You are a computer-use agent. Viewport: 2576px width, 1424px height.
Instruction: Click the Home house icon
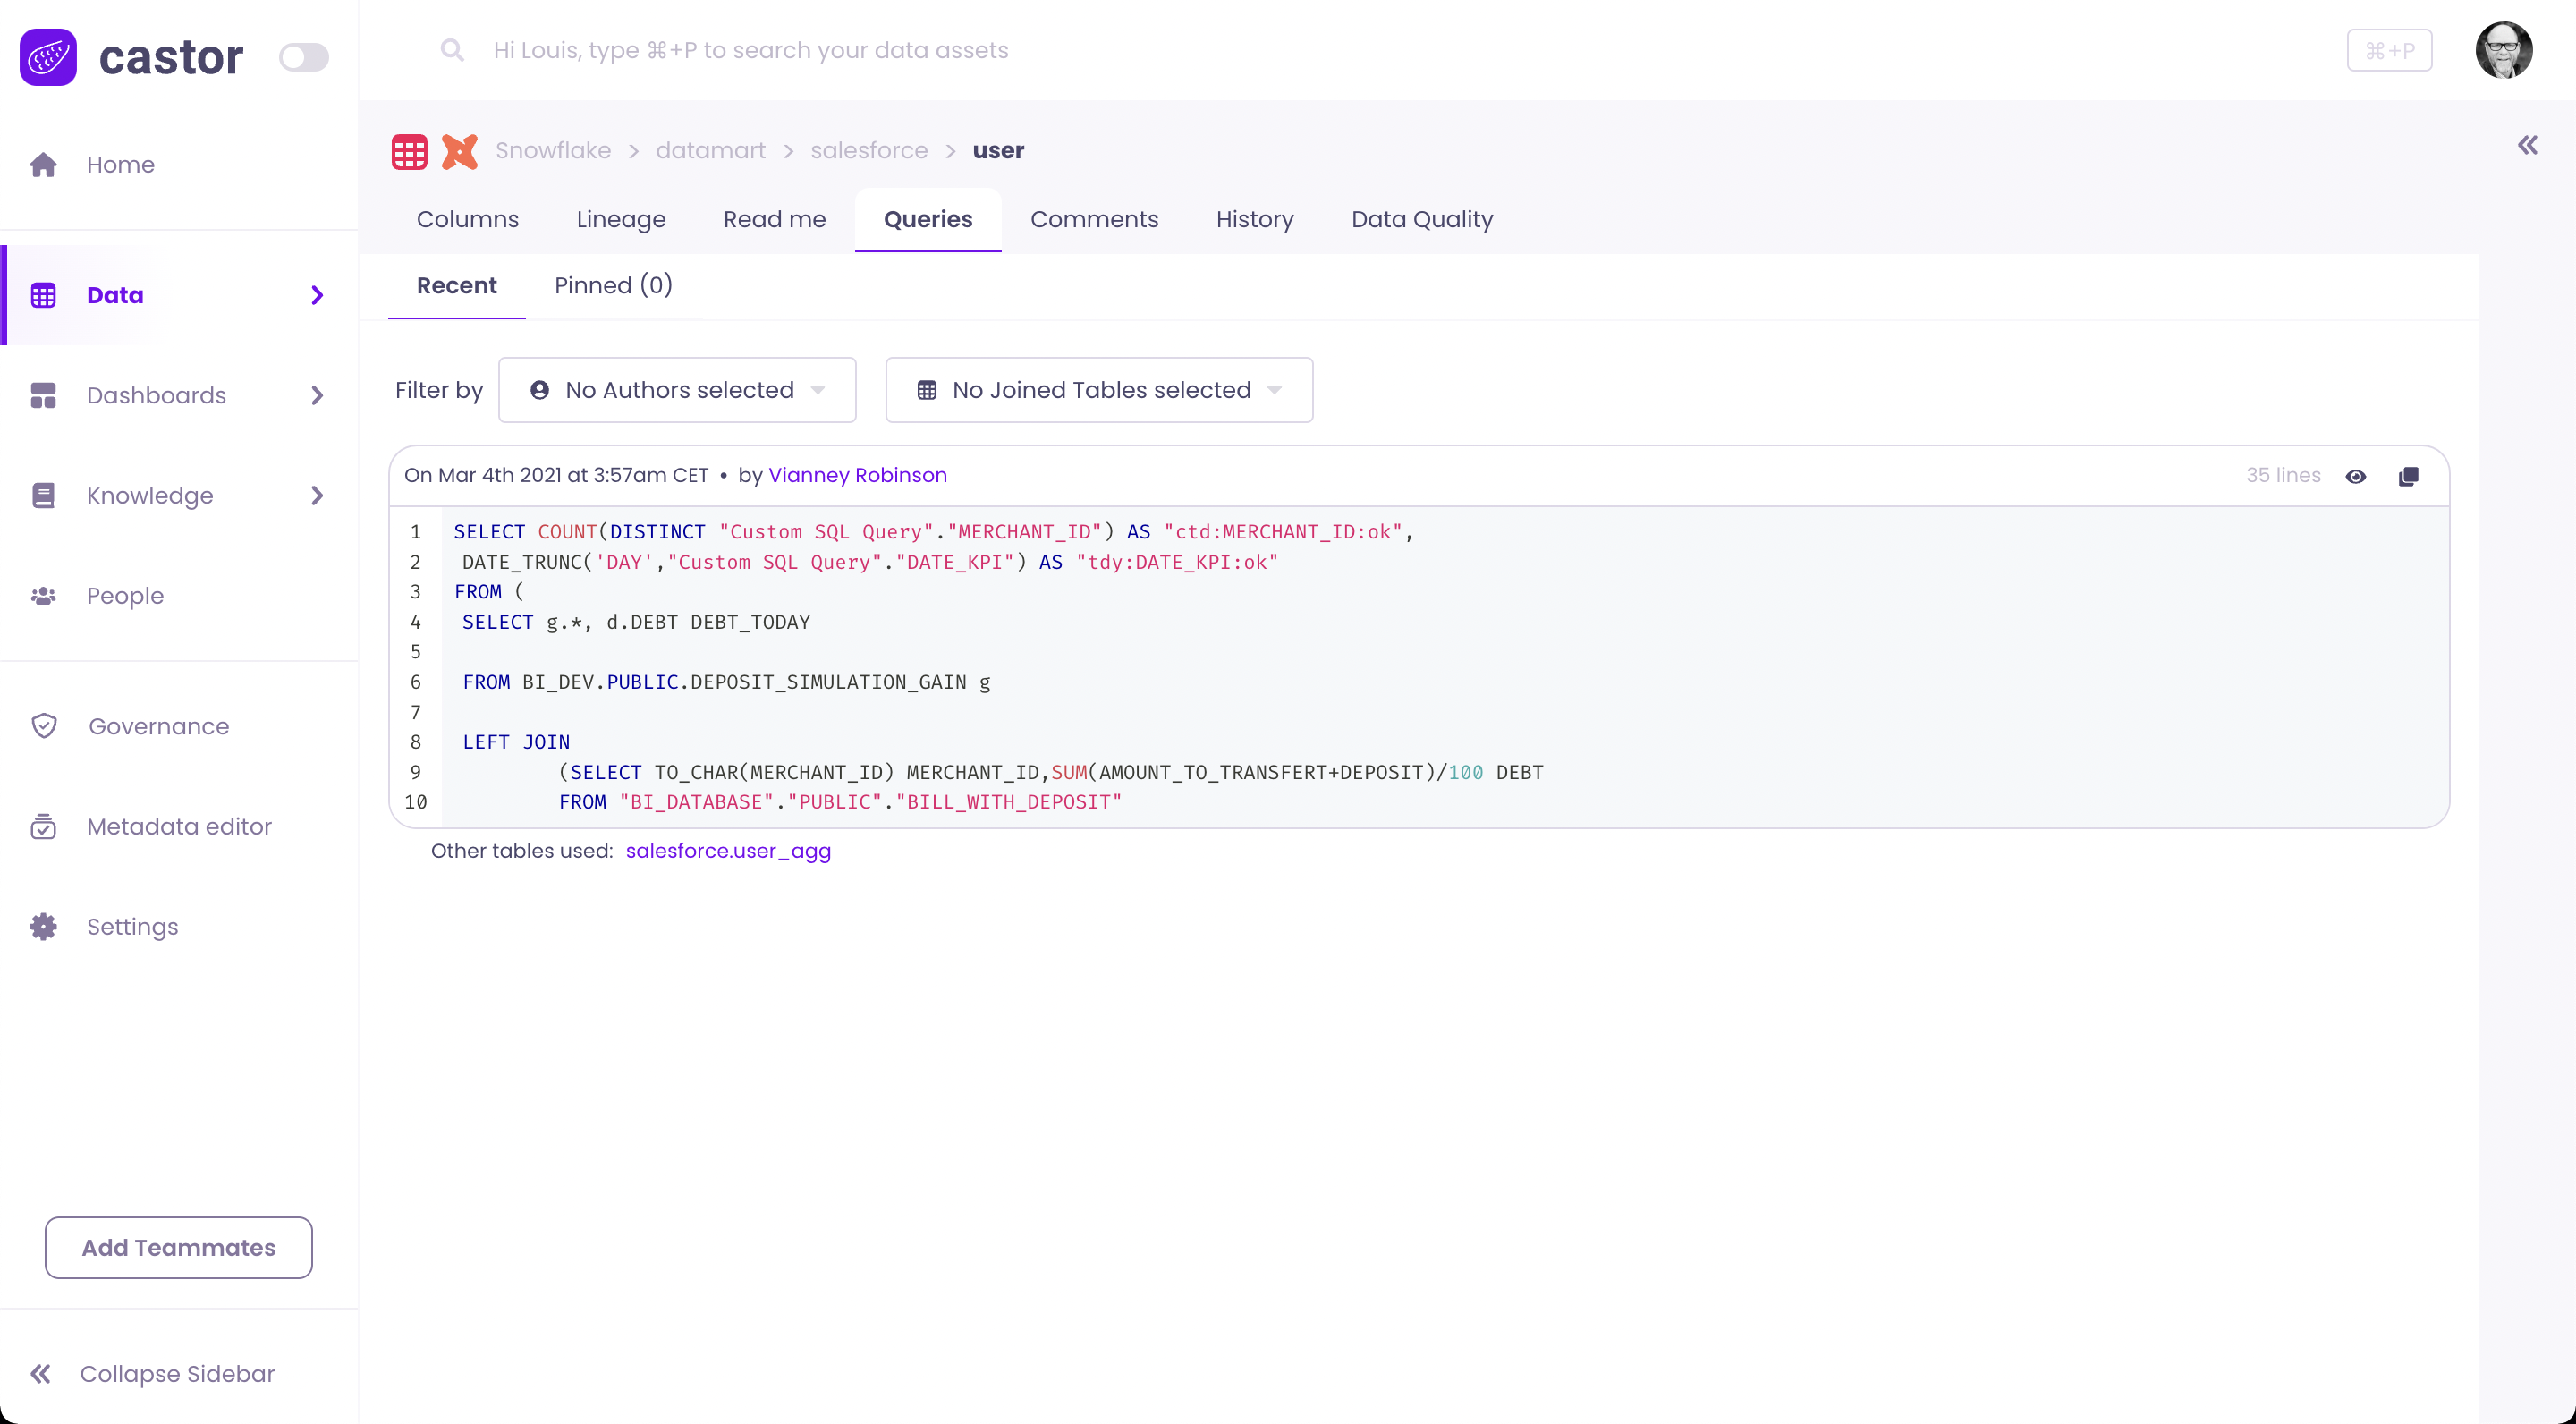coord(43,165)
